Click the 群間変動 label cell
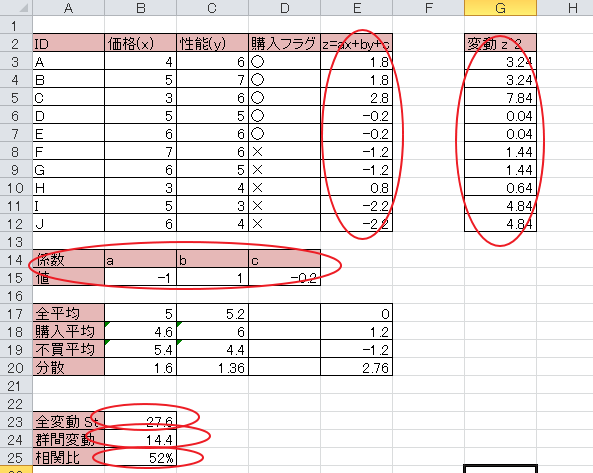The image size is (593, 473). pos(68,439)
